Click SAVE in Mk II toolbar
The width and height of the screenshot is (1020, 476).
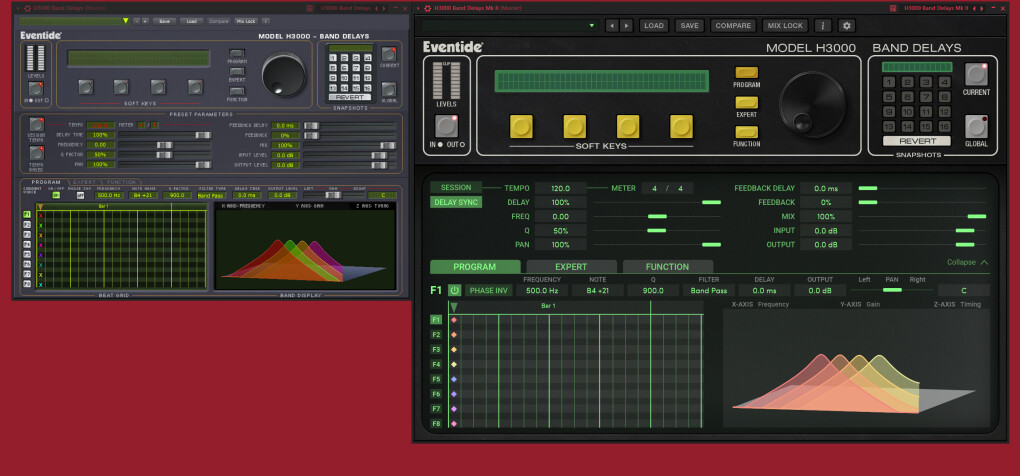click(690, 25)
